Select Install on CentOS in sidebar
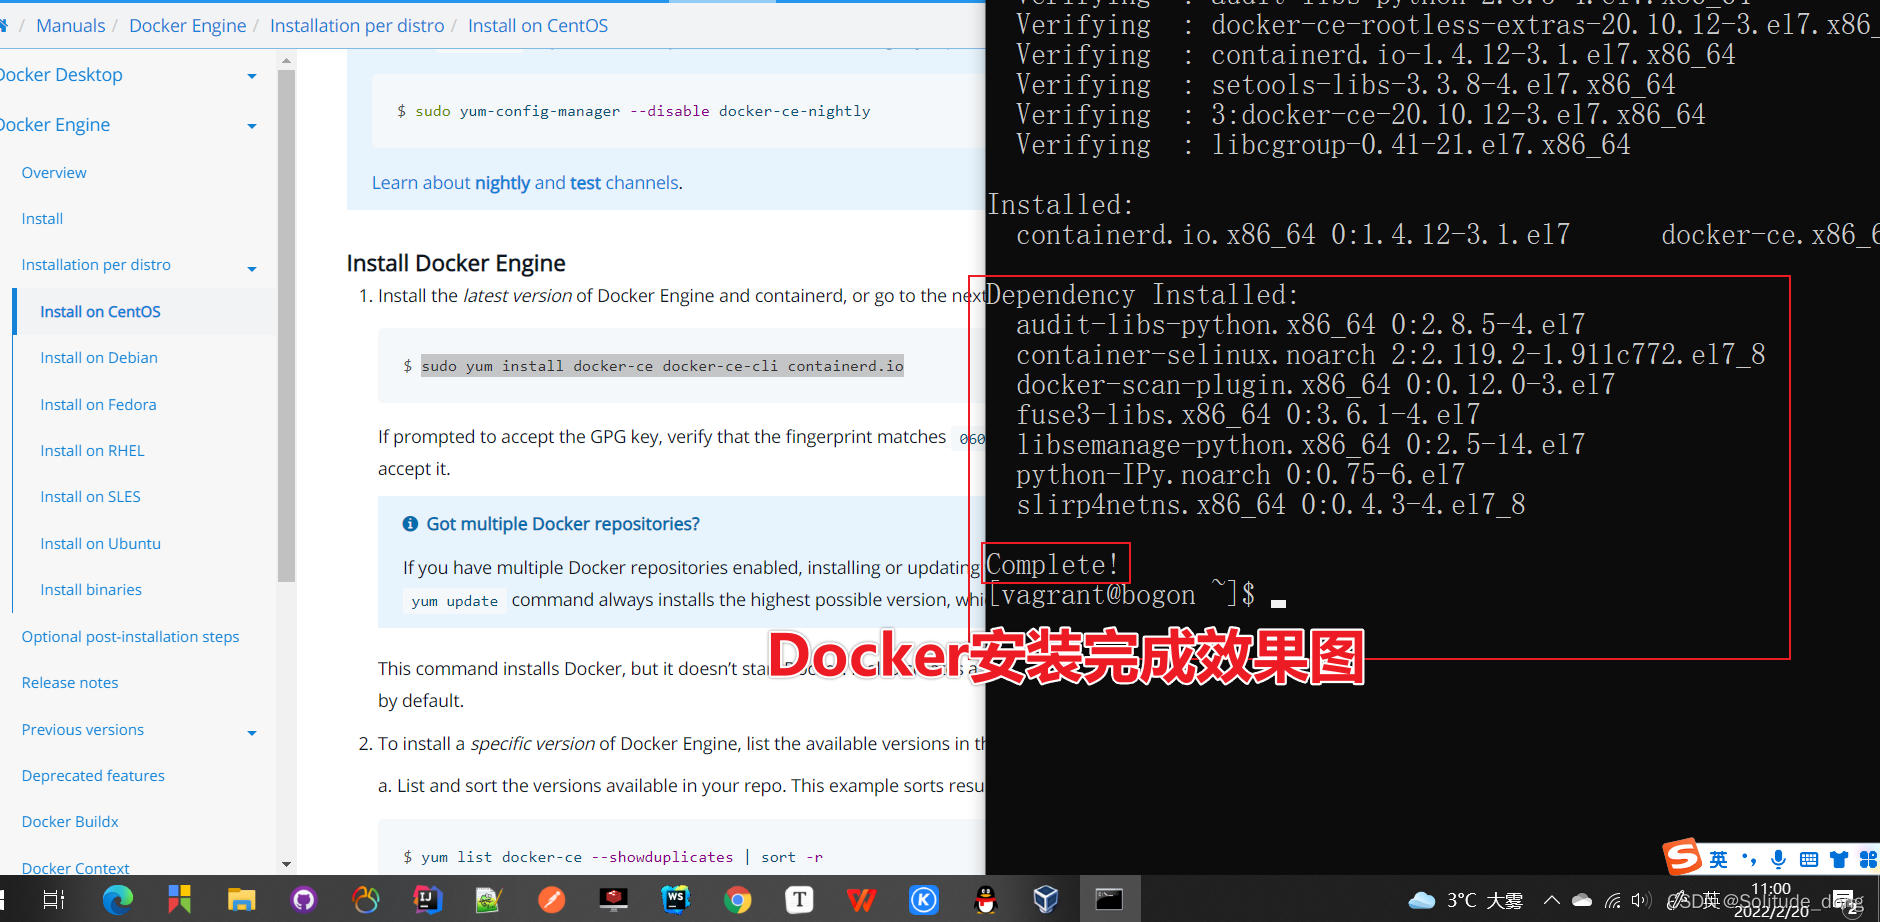Viewport: 1880px width, 922px height. (x=100, y=311)
